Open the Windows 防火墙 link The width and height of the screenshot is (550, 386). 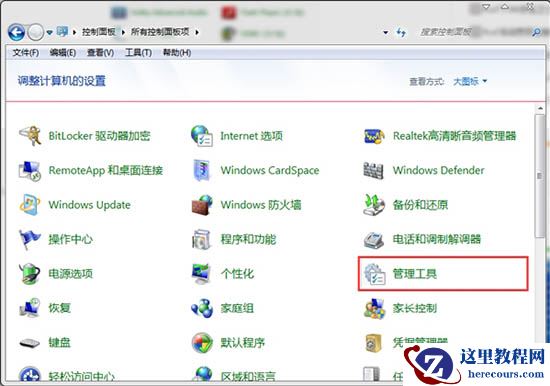pos(261,205)
